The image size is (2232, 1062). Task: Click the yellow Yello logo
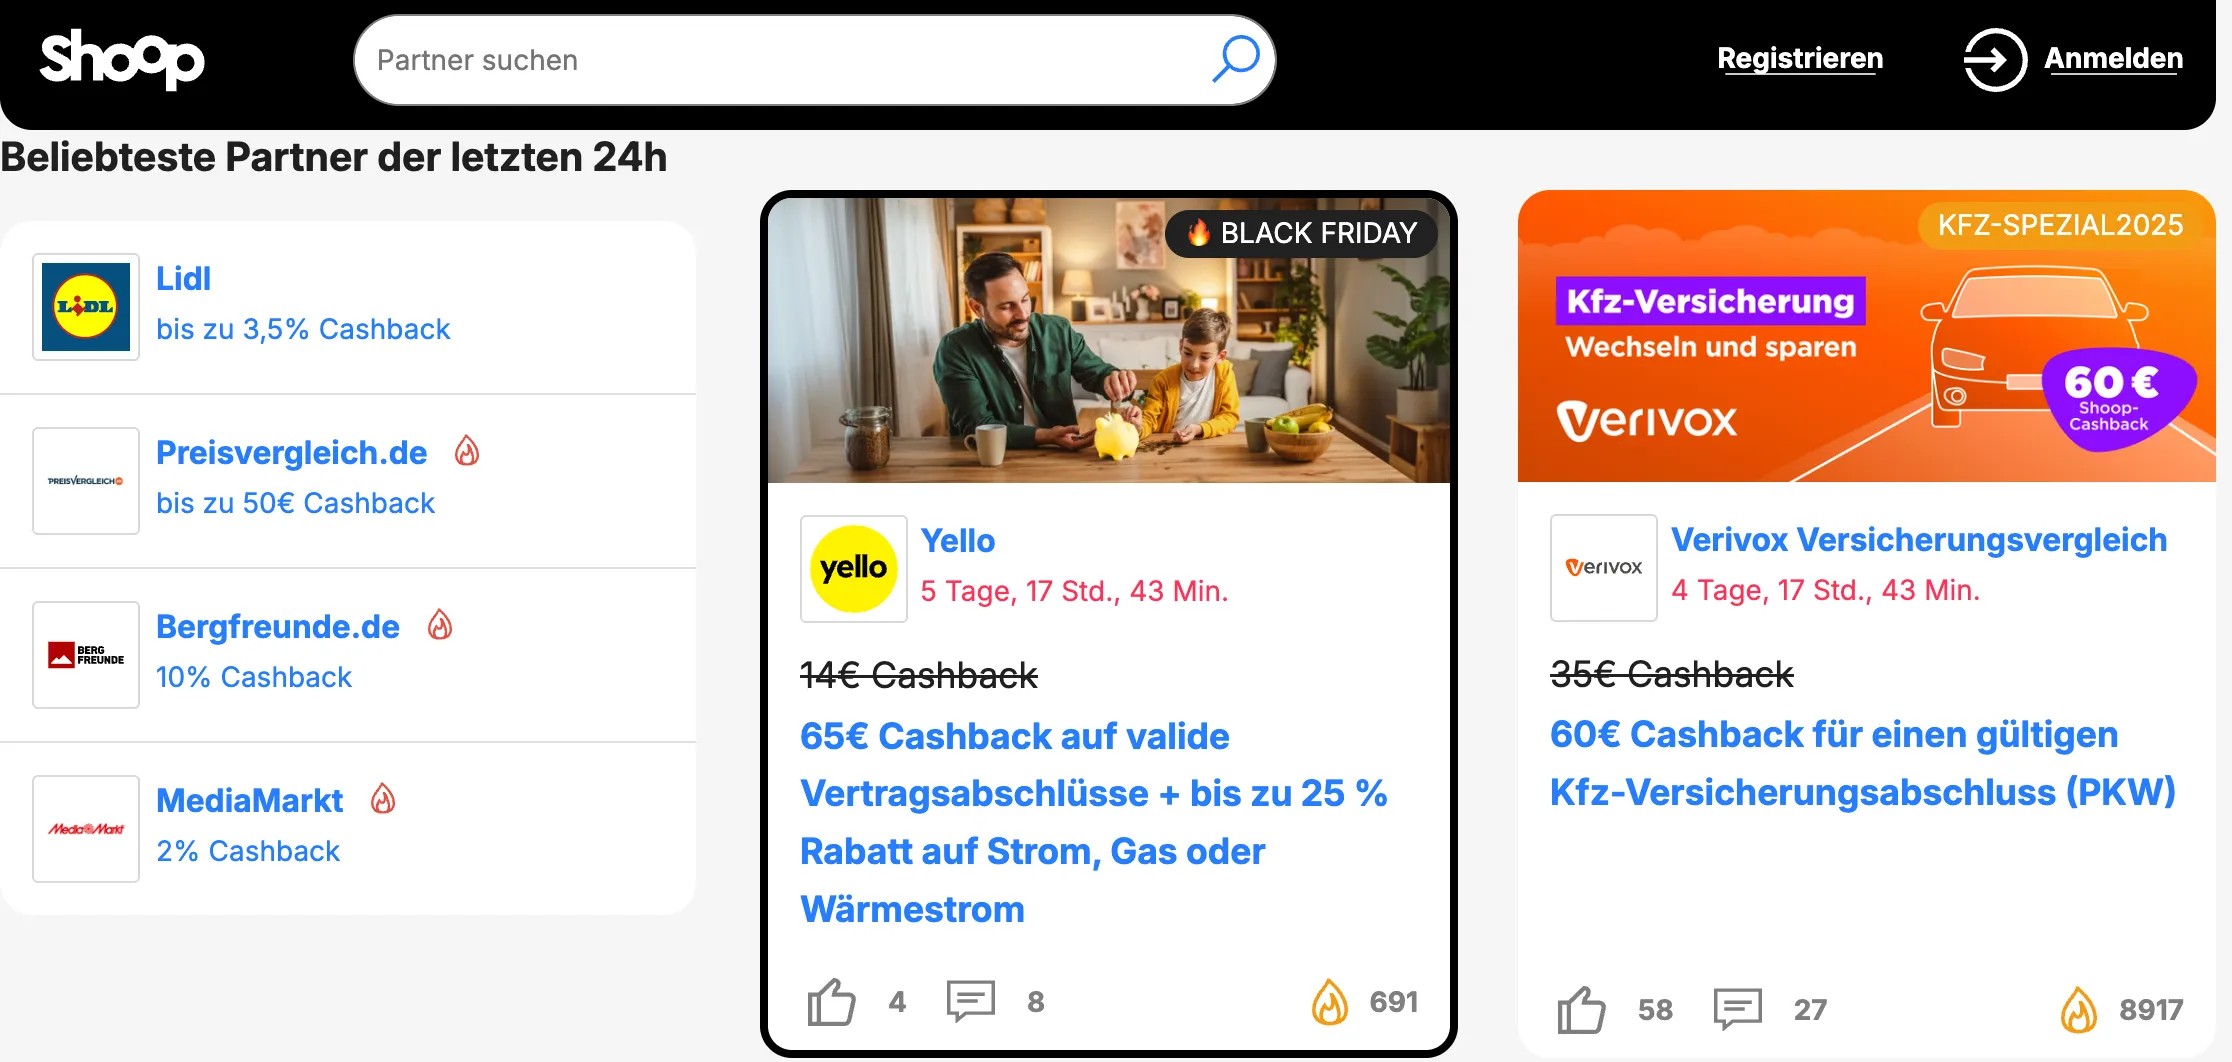854,569
